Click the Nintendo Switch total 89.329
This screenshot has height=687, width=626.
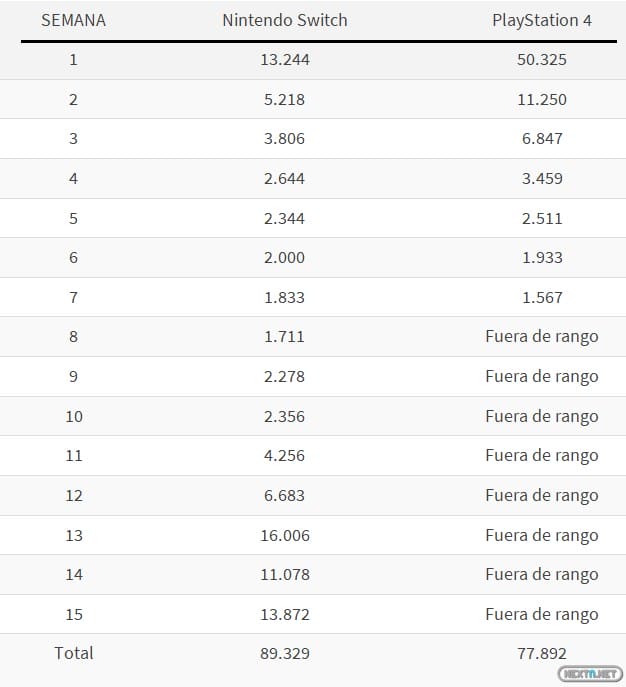coord(285,654)
